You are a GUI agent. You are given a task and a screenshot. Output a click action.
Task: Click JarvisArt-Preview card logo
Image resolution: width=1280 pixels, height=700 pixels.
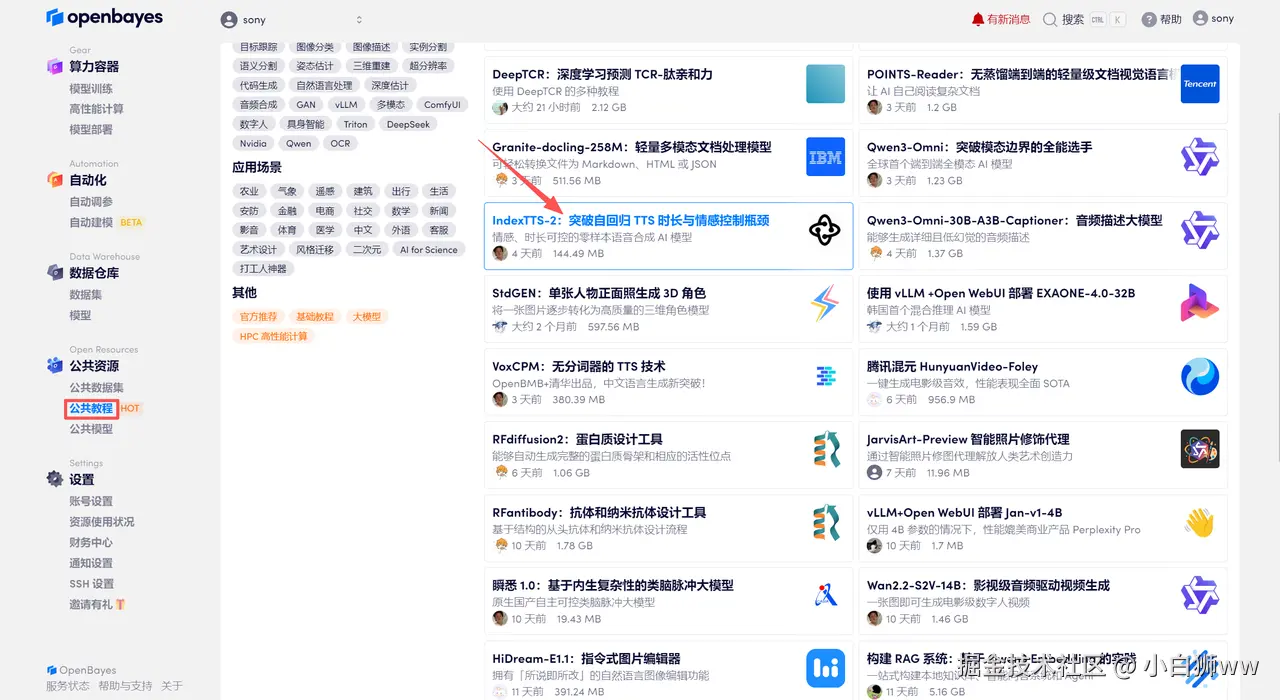click(x=1200, y=450)
